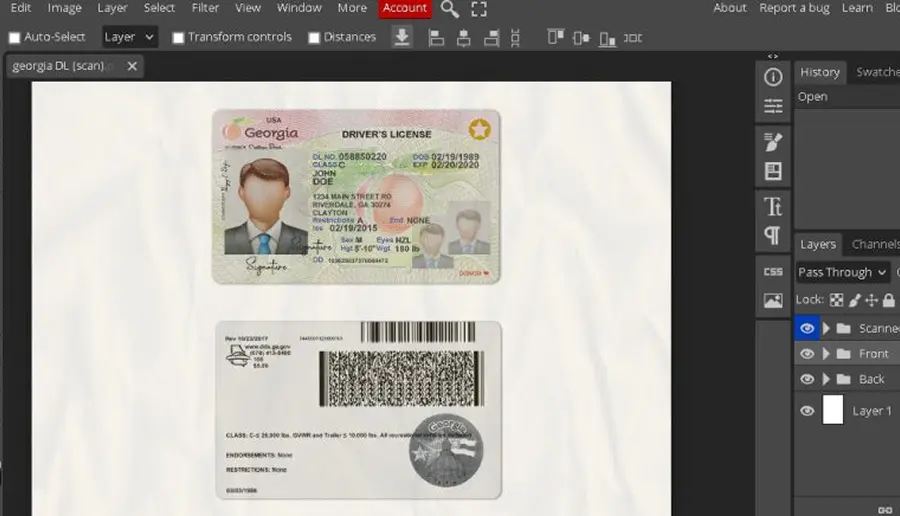Switch to the Channels tab
Viewport: 900px width, 516px height.
pyautogui.click(x=875, y=245)
